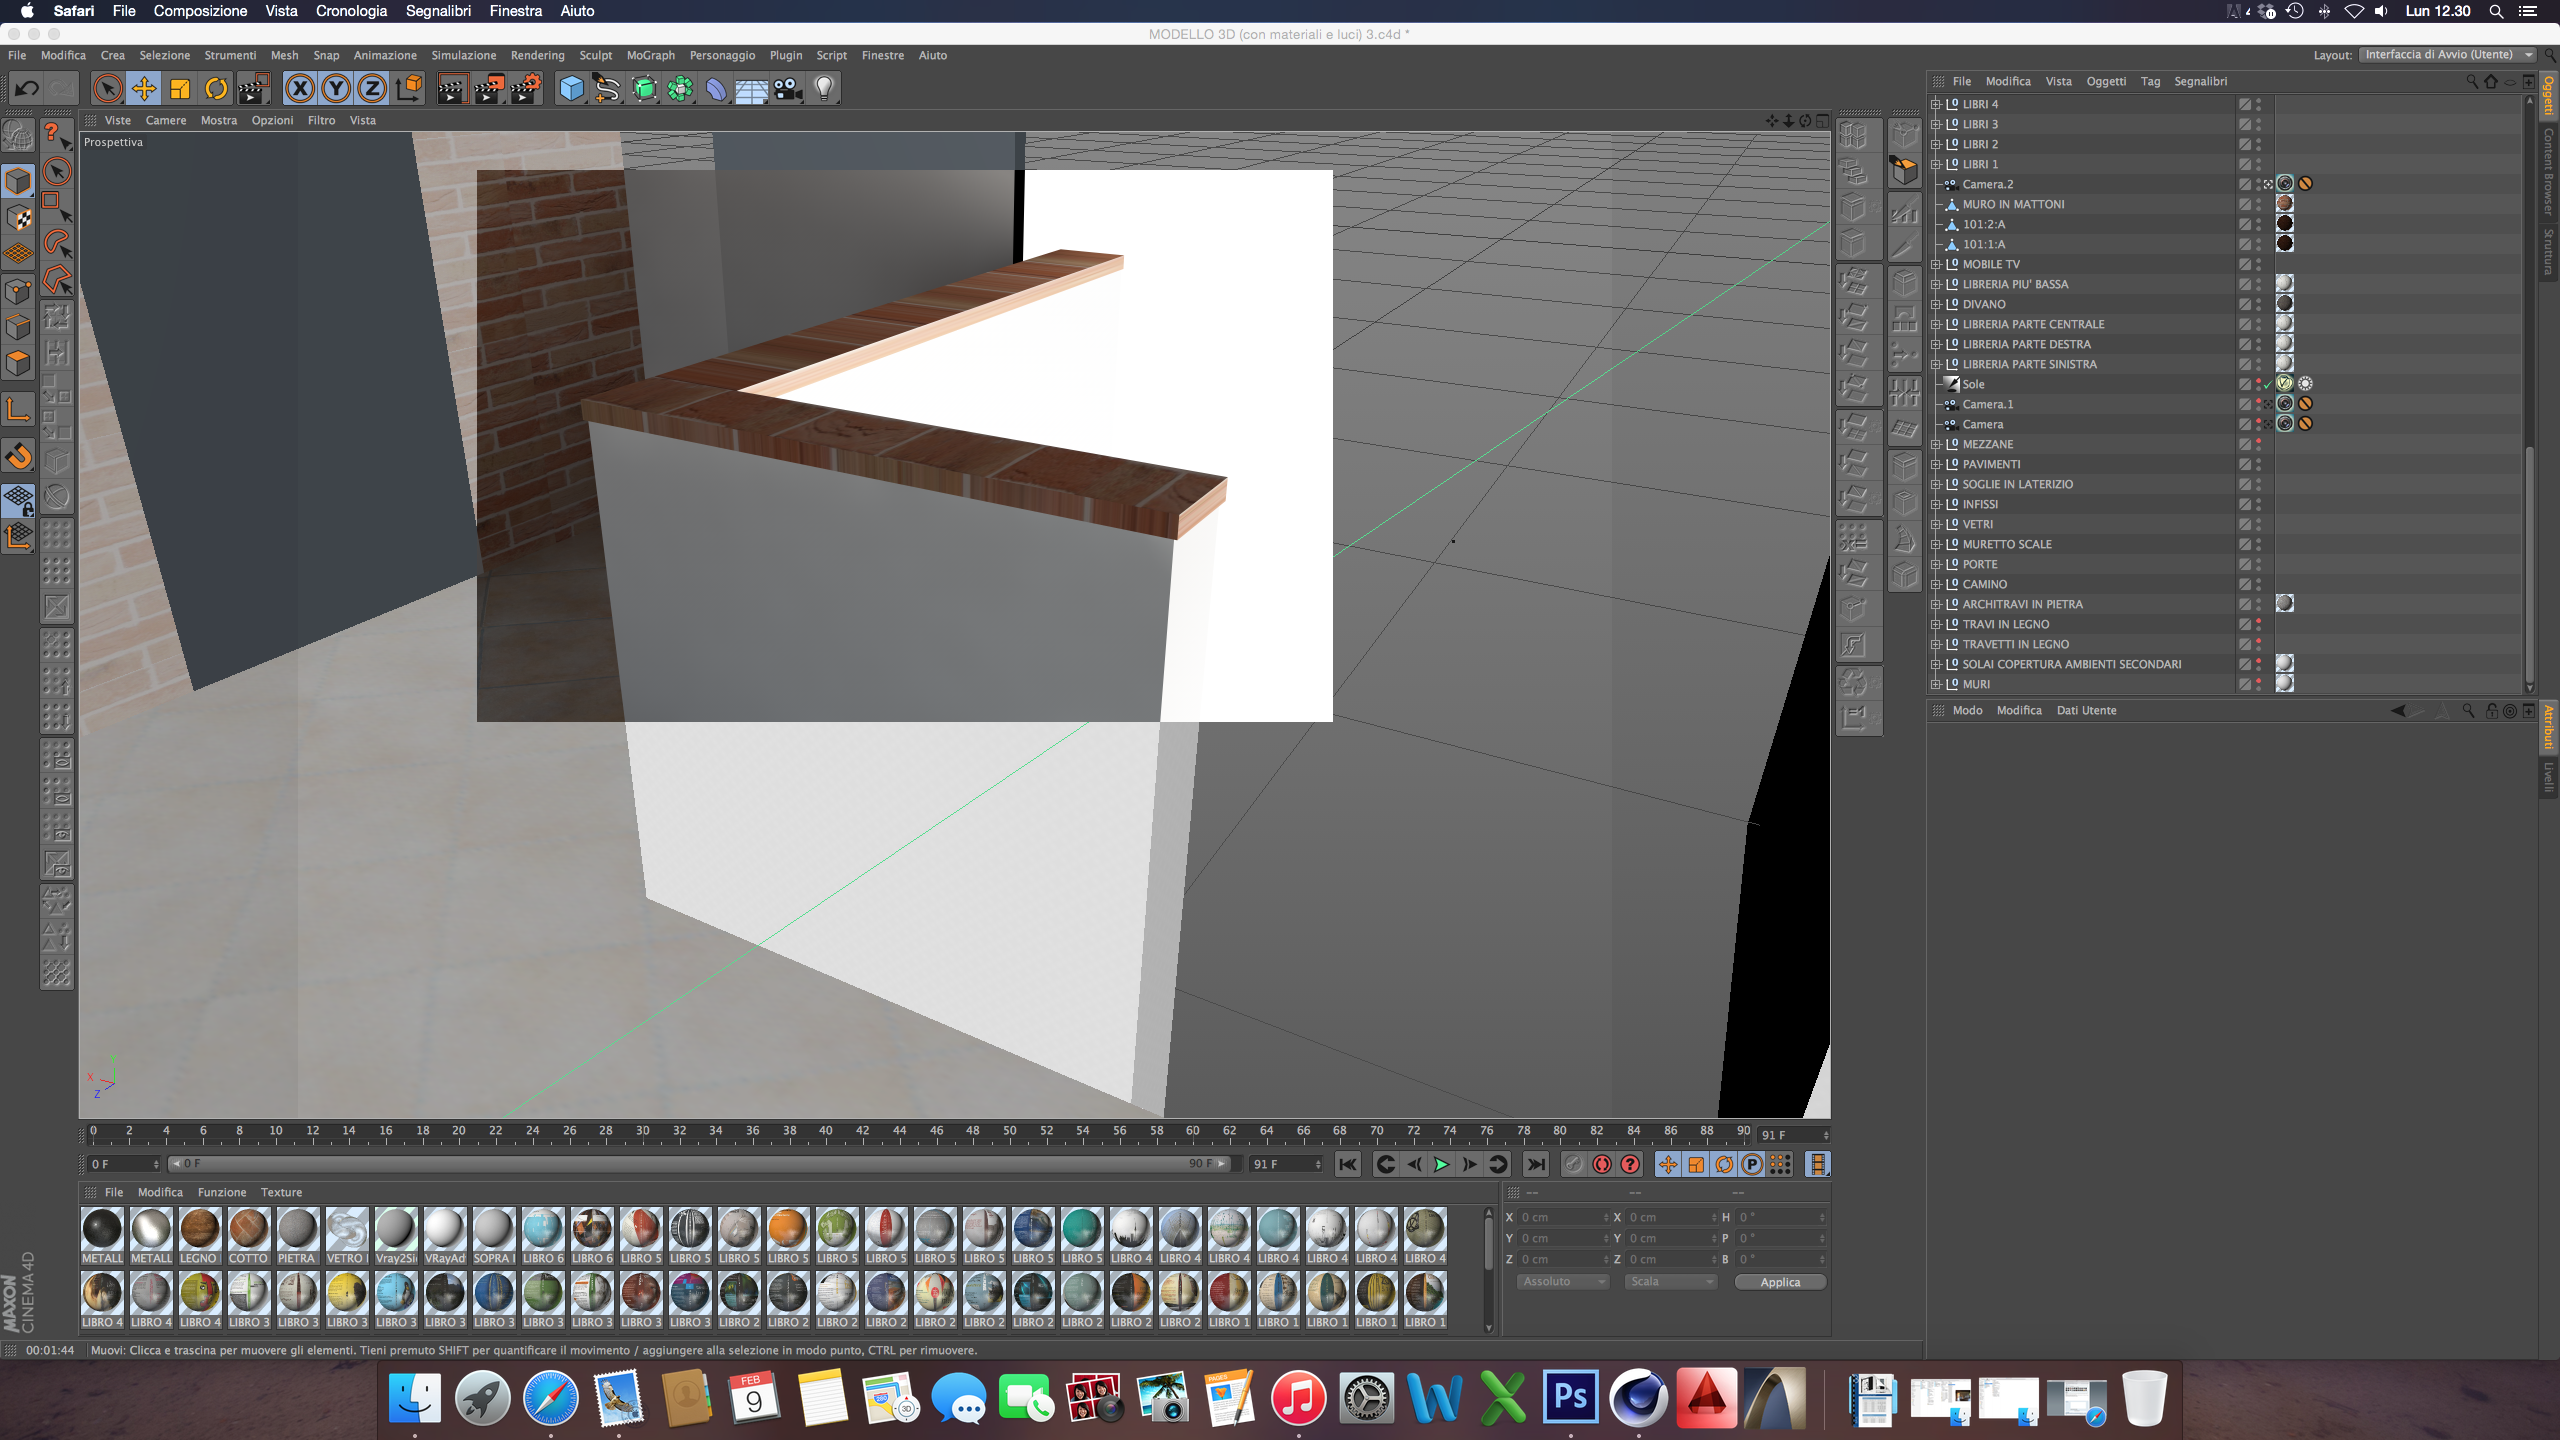Screen dimensions: 2560x1440
Task: Open the Rendering menu
Action: pos(537,55)
